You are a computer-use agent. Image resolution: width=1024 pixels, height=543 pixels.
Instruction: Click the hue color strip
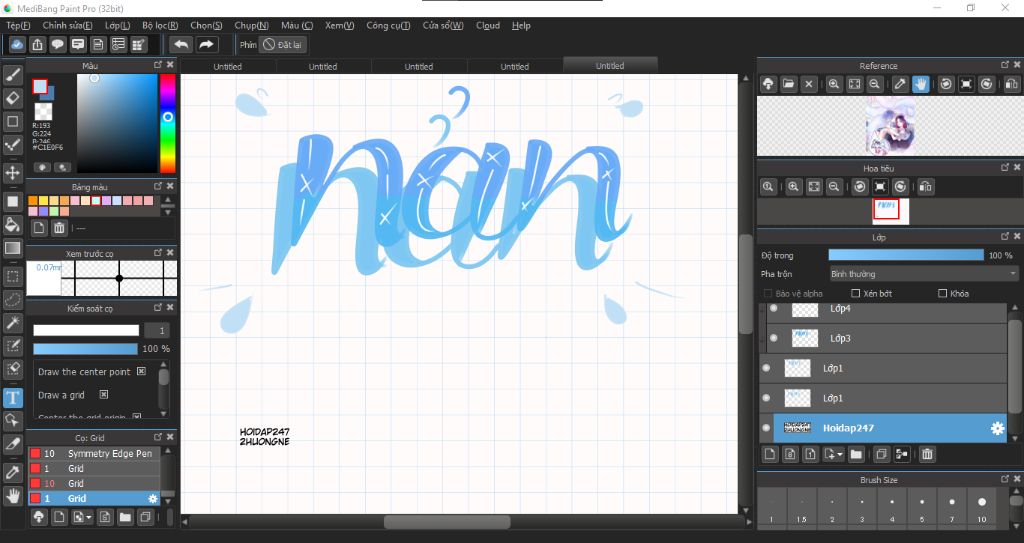coord(168,123)
